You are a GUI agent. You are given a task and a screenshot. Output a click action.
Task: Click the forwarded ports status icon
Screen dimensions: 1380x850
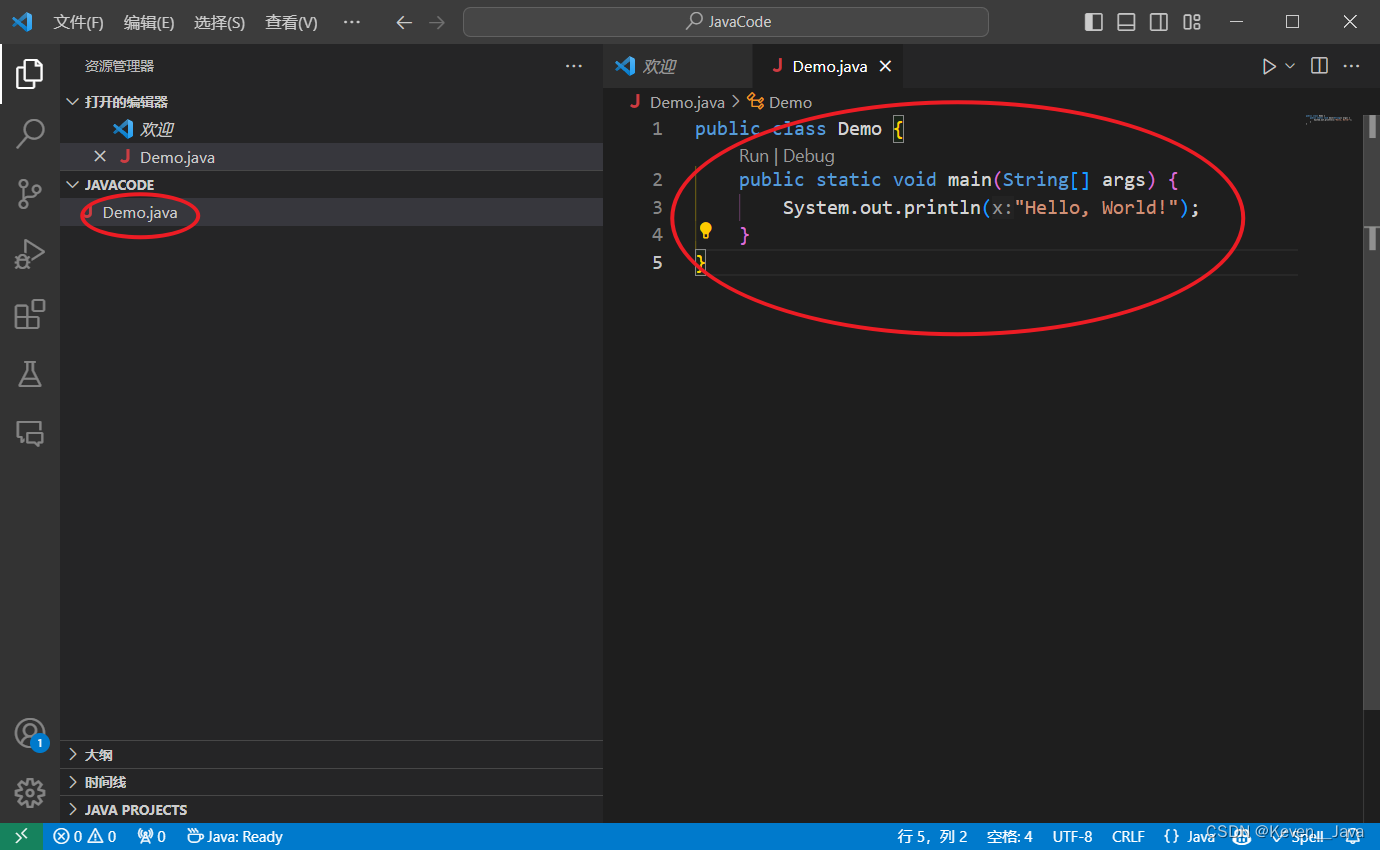click(x=151, y=836)
